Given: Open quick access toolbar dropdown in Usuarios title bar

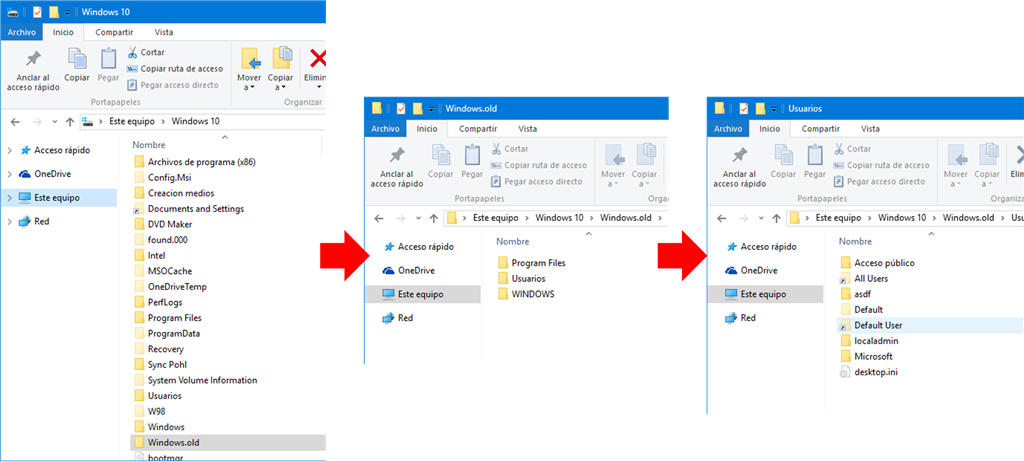Looking at the screenshot, I should coord(774,109).
